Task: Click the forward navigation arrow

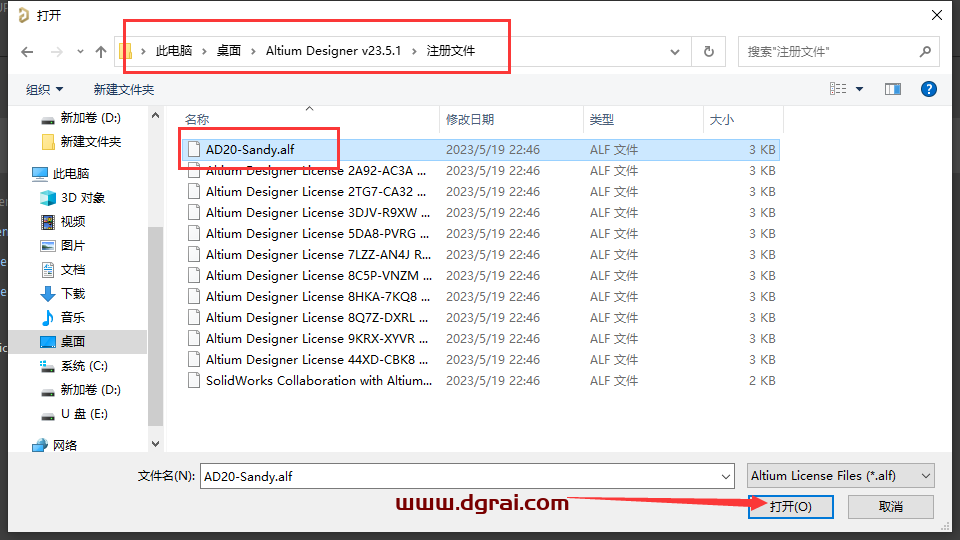Action: click(x=57, y=52)
